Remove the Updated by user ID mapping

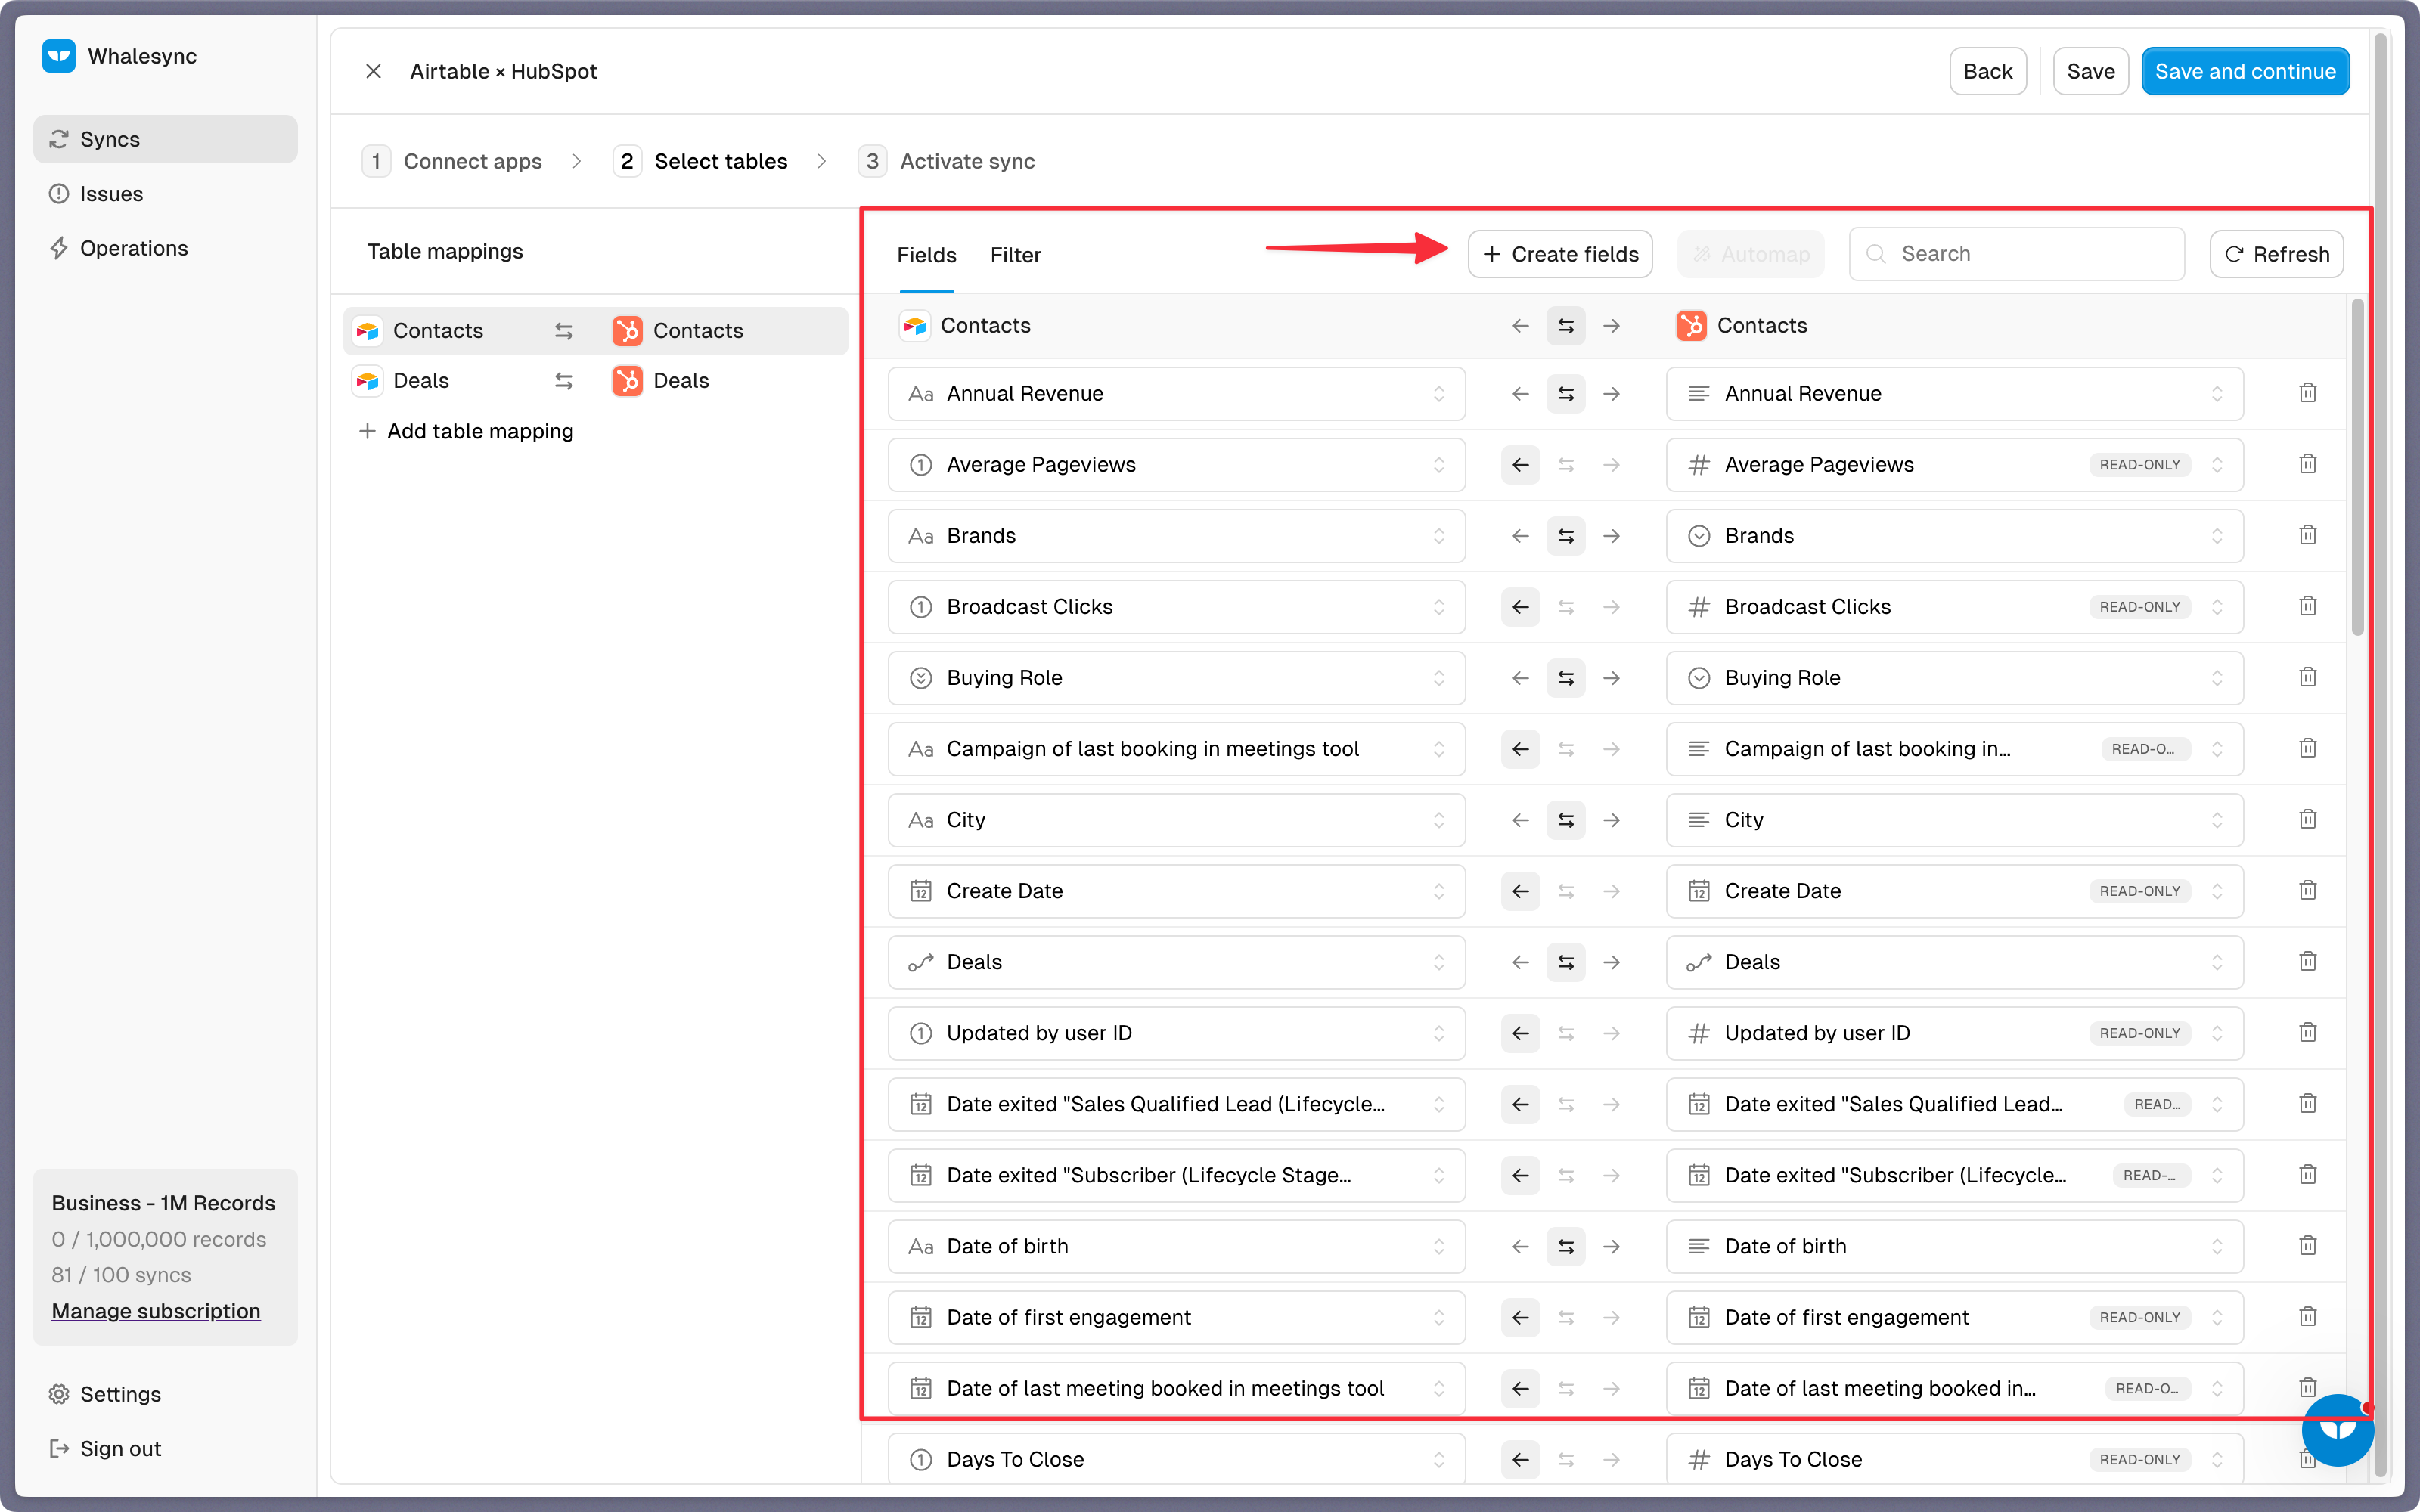pyautogui.click(x=2307, y=1032)
